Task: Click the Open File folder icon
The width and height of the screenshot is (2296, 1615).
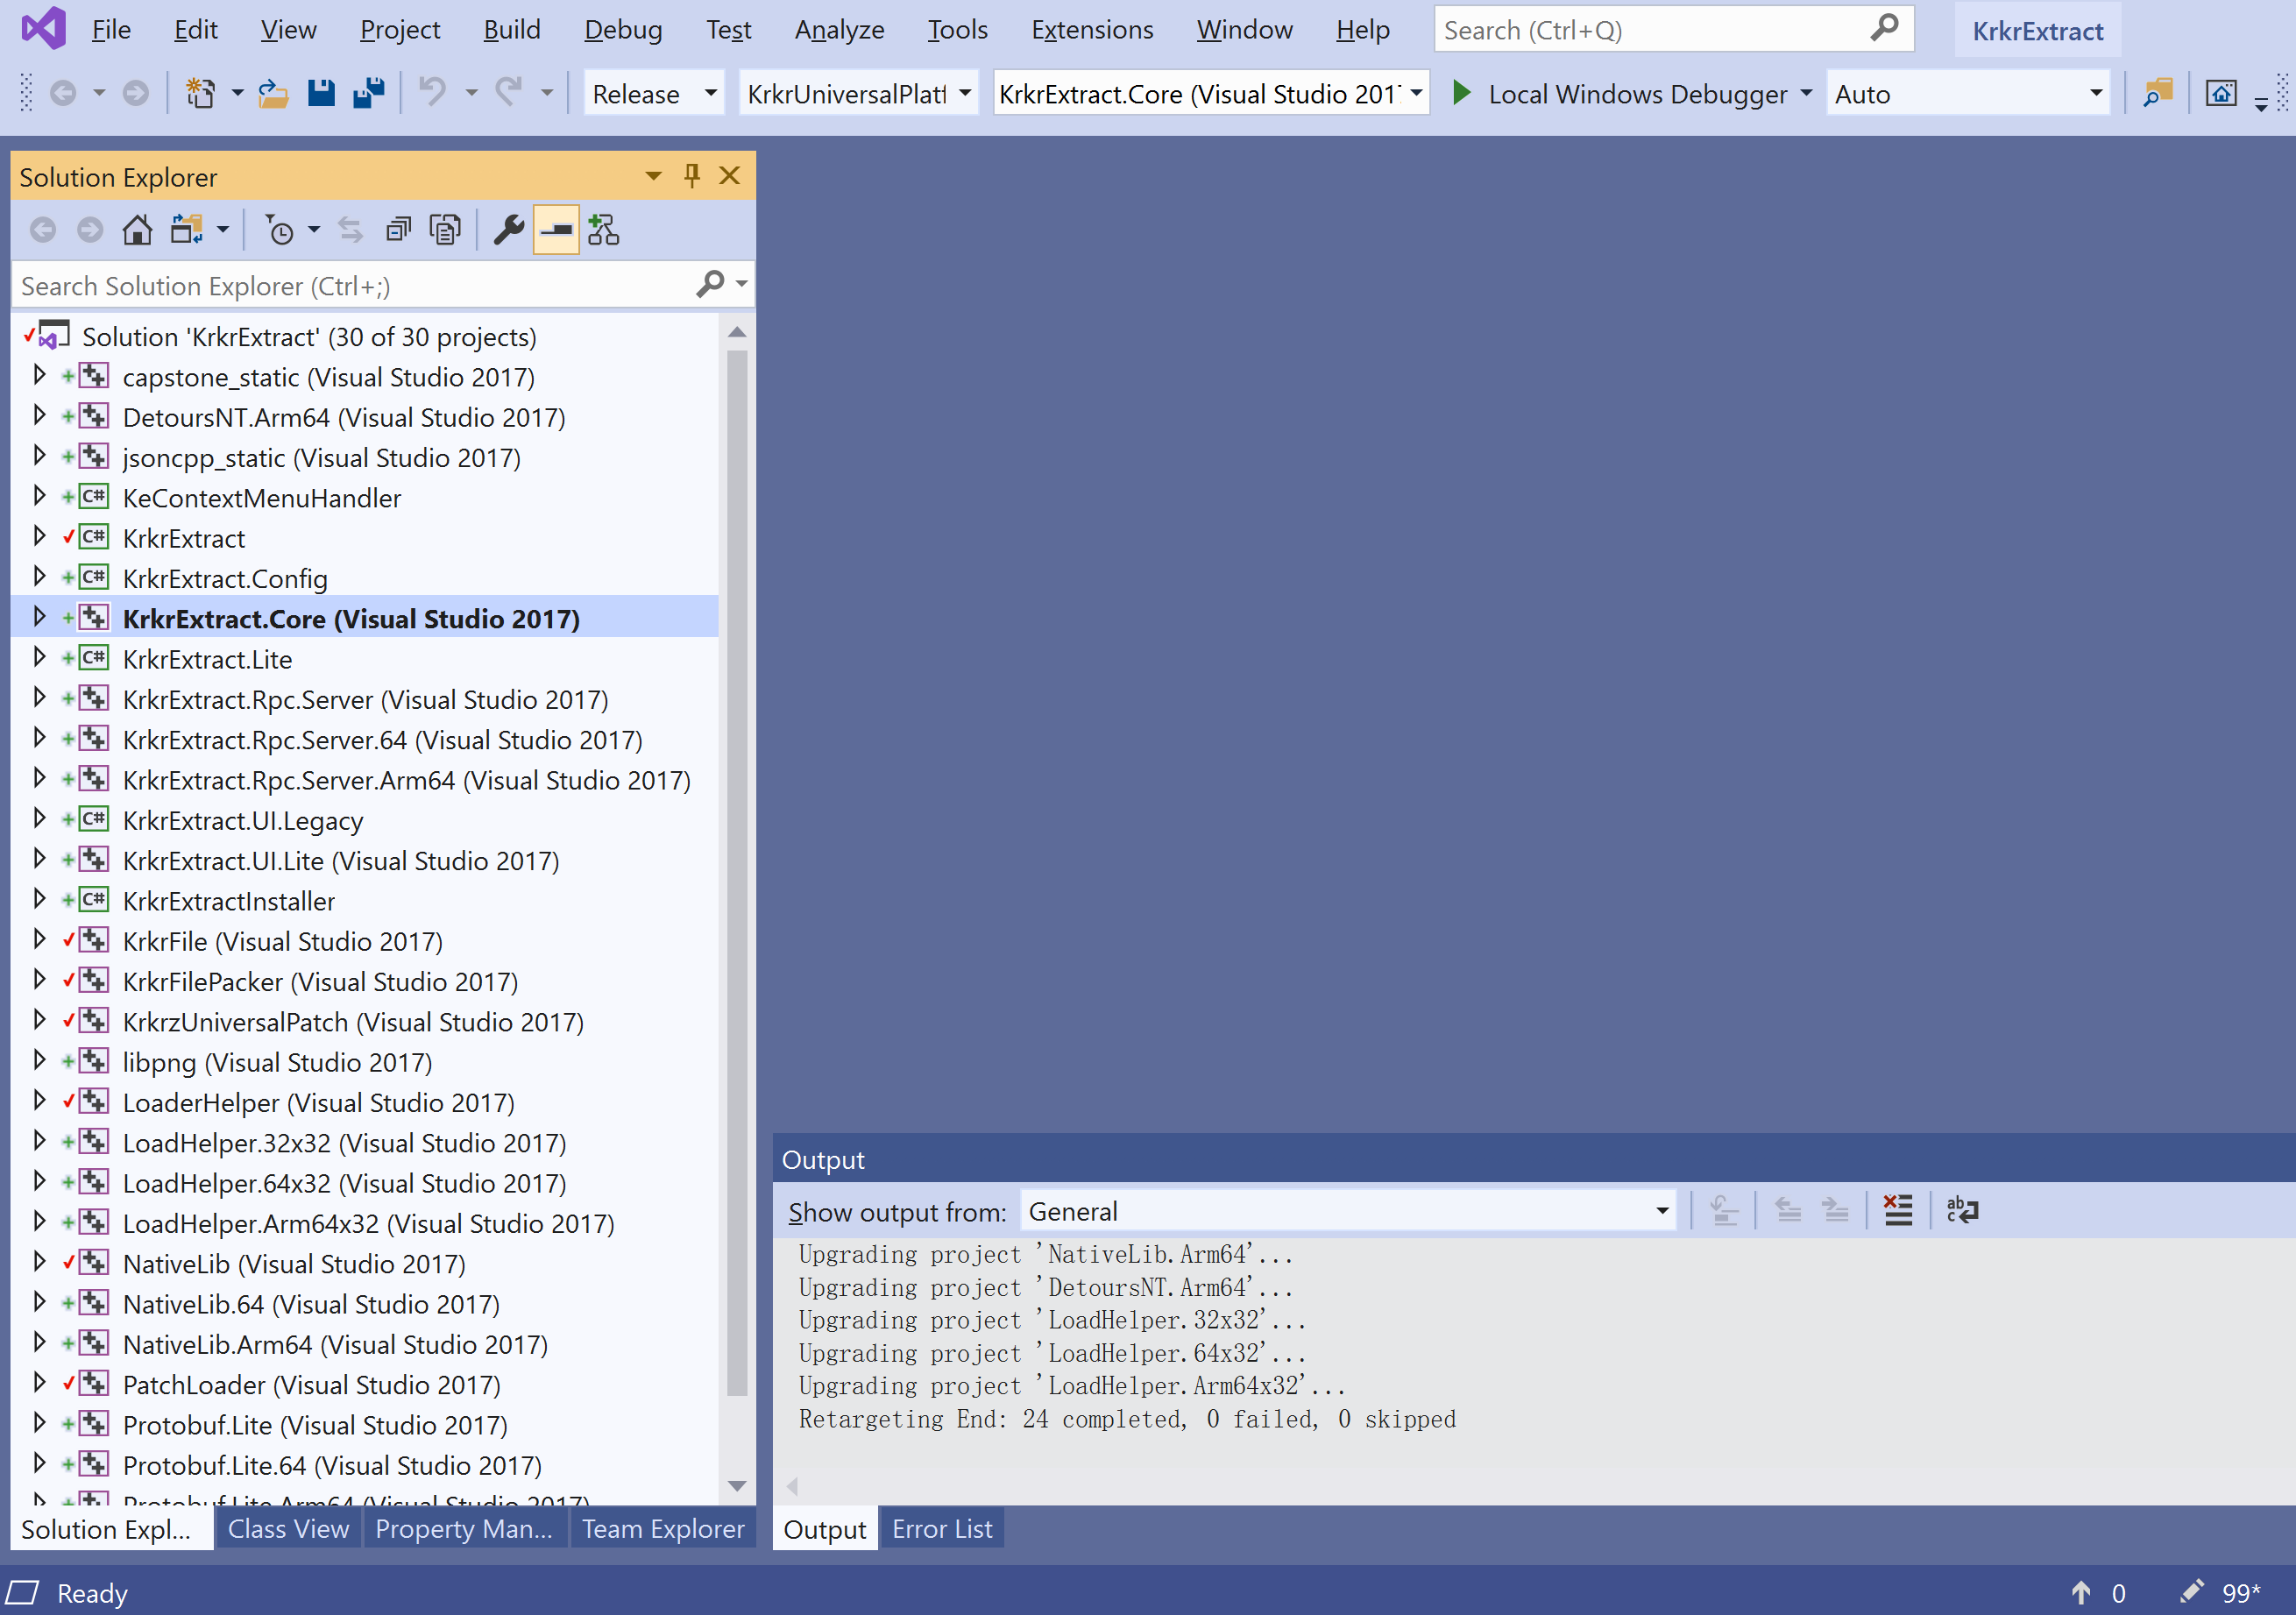Action: 273,94
